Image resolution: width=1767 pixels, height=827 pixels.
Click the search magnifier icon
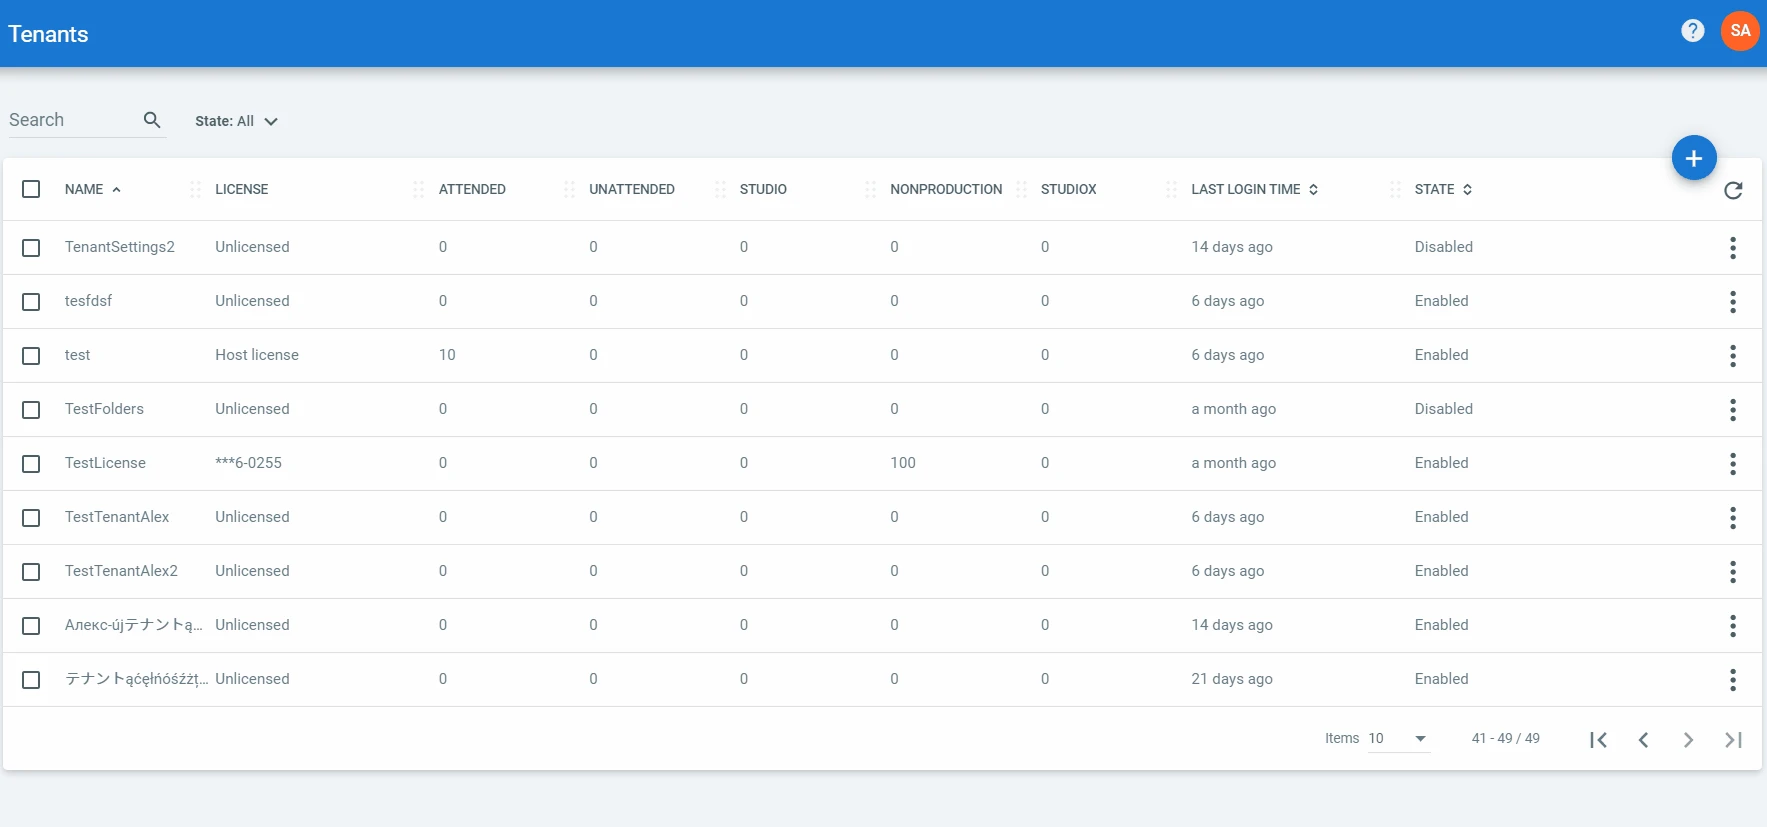click(x=152, y=120)
